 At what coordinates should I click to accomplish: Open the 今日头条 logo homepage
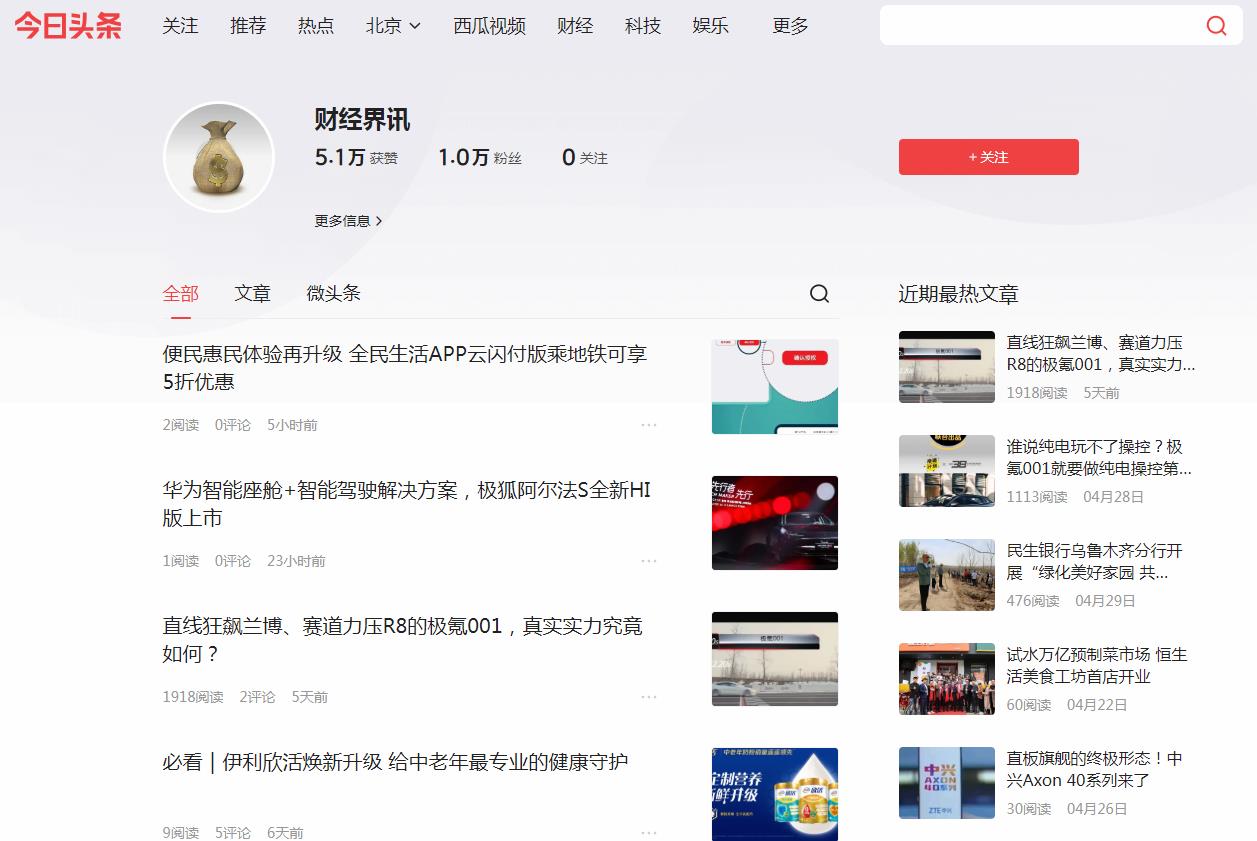pyautogui.click(x=68, y=26)
